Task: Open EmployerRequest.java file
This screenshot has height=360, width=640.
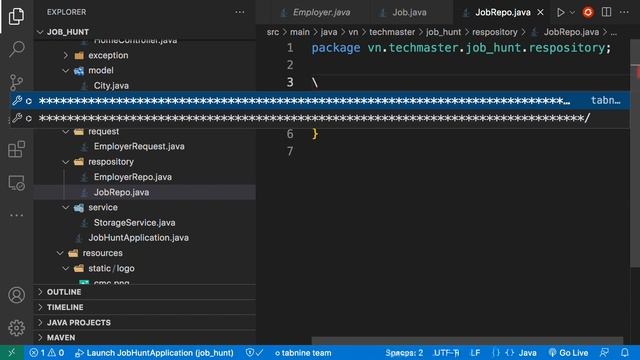Action: tap(139, 147)
